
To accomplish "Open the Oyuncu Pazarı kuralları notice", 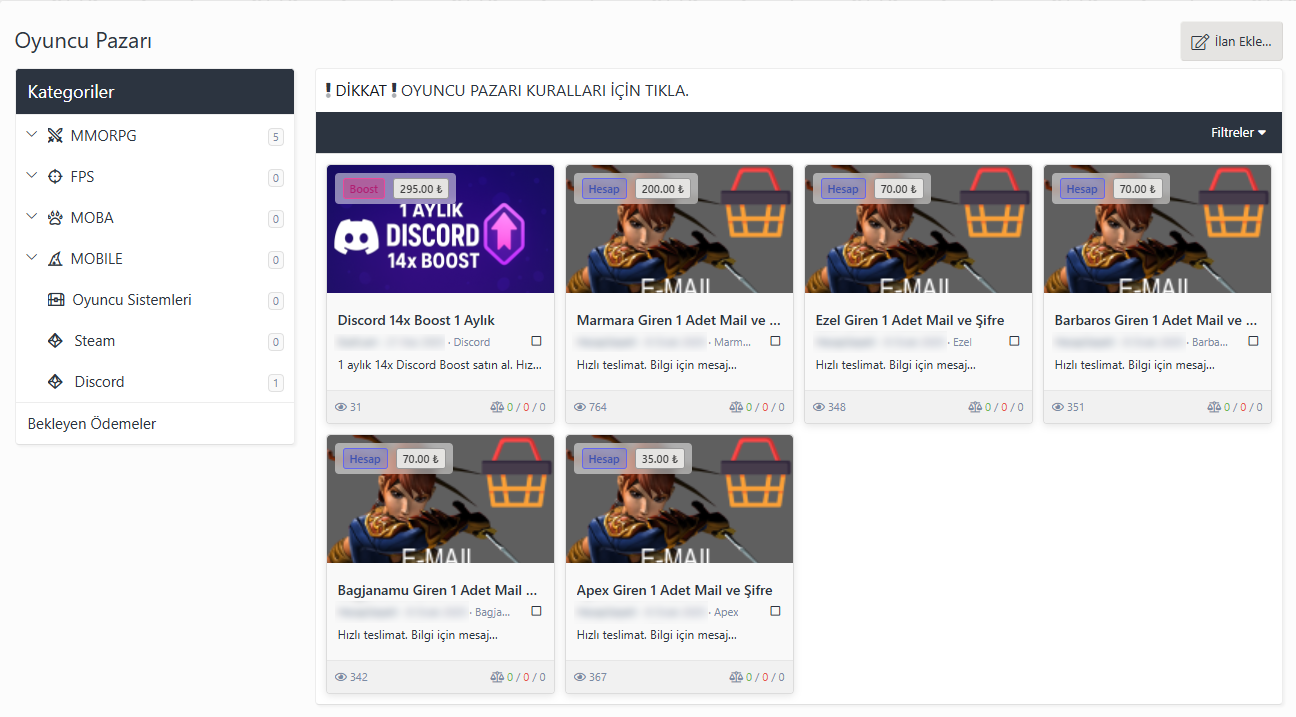I will pos(507,91).
